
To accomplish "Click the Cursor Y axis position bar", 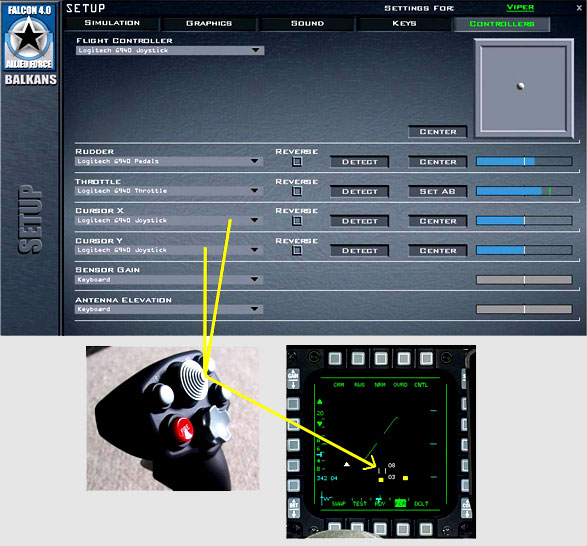I will (x=524, y=250).
